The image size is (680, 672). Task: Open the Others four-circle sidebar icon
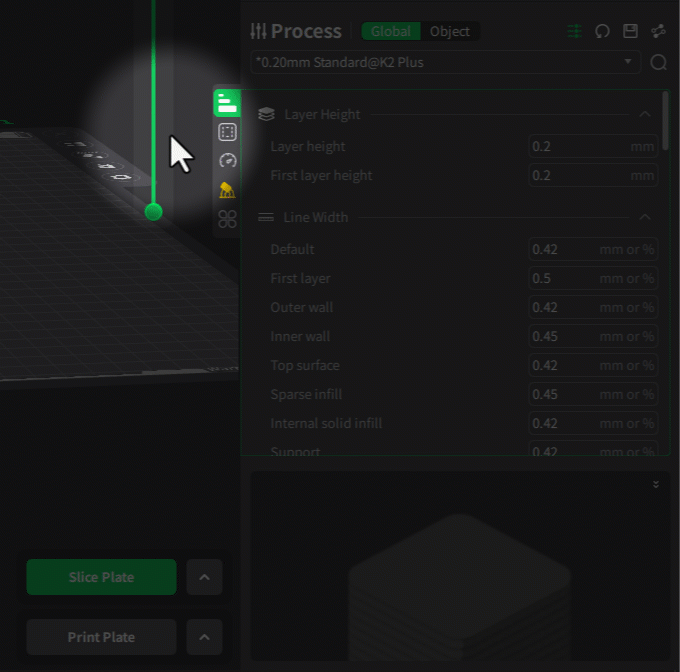[x=227, y=218]
